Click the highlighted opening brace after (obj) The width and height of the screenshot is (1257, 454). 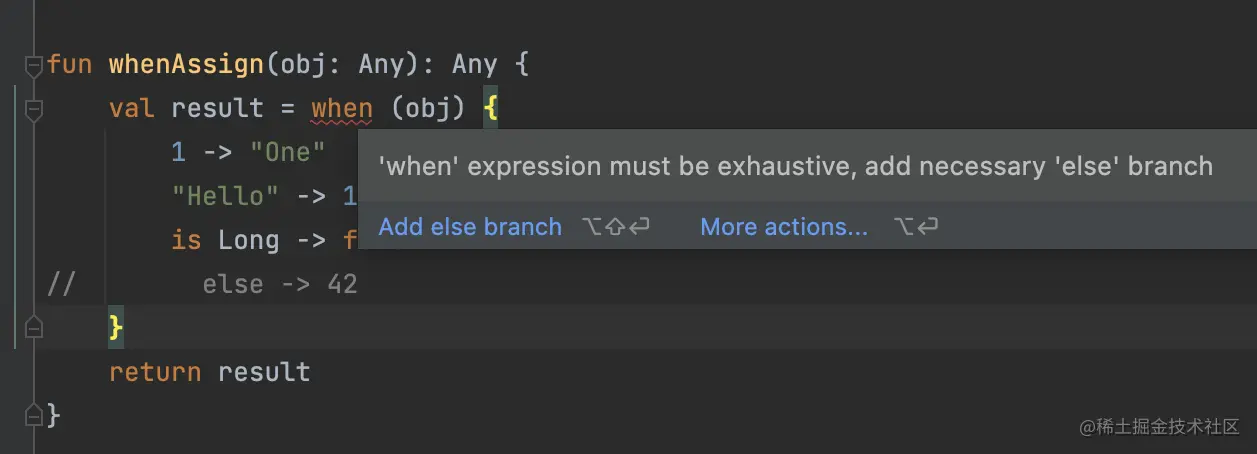[491, 109]
